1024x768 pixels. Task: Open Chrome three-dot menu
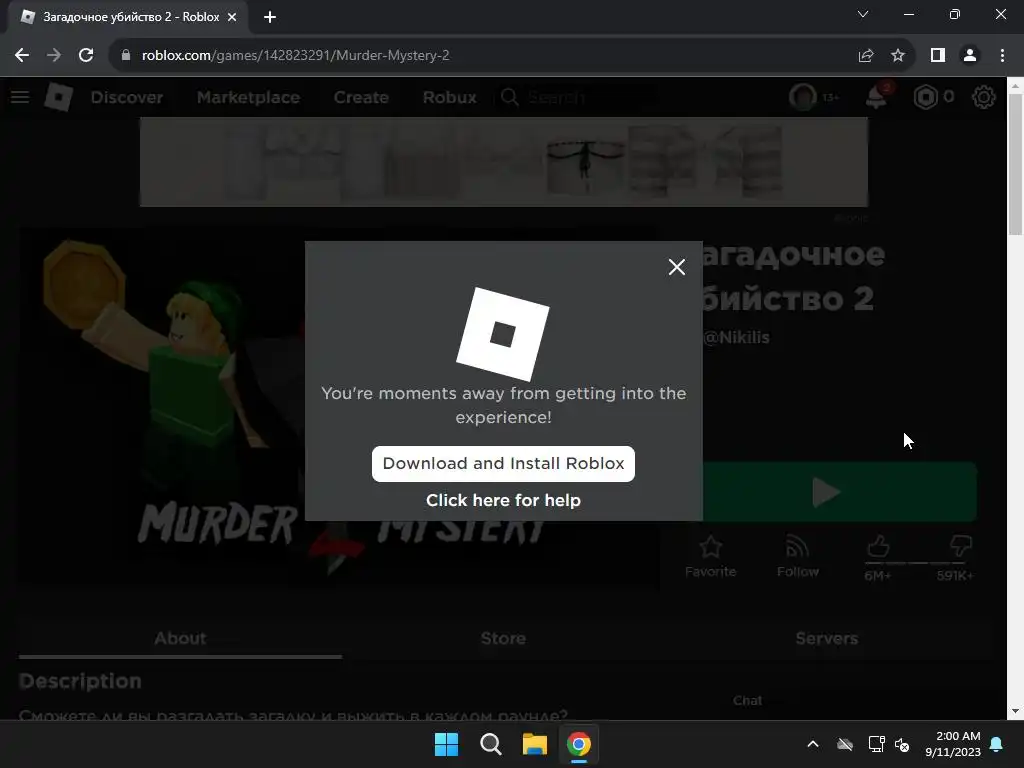tap(1002, 56)
